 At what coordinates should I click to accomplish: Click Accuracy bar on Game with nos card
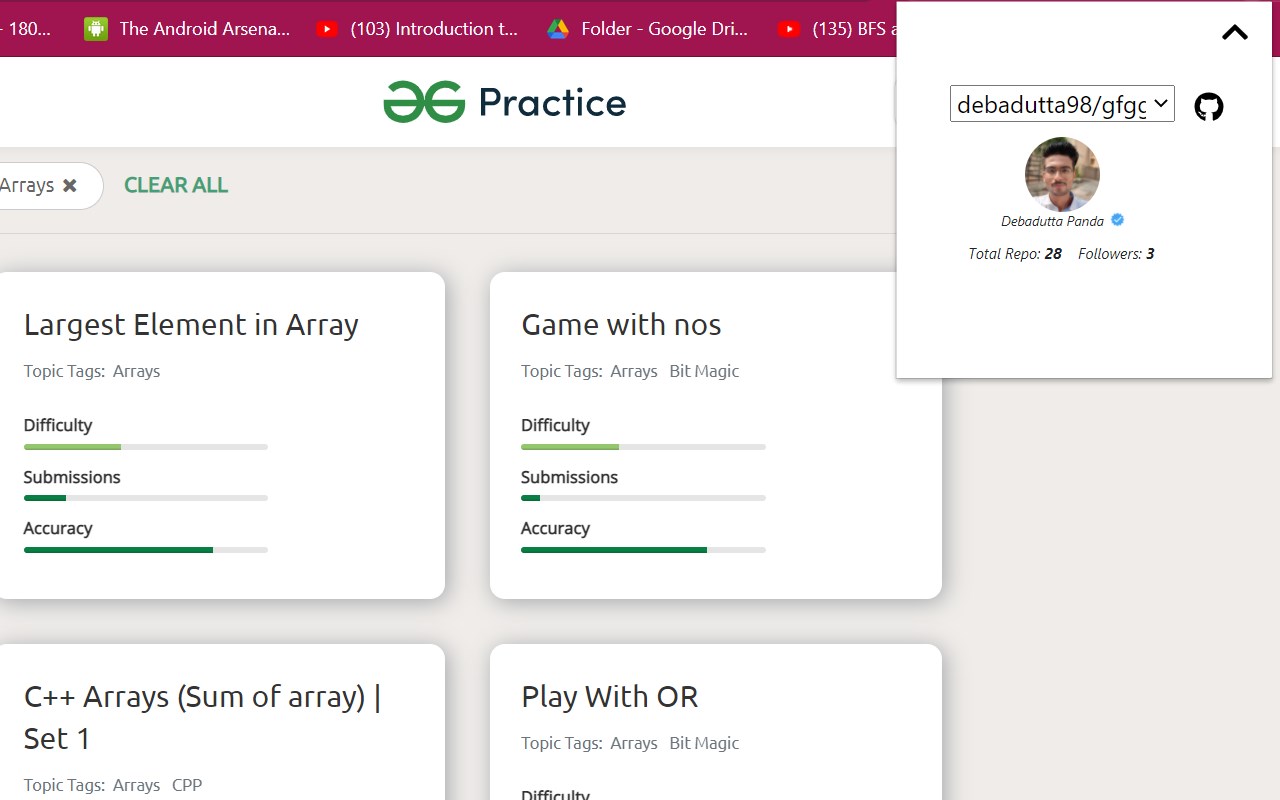(643, 550)
